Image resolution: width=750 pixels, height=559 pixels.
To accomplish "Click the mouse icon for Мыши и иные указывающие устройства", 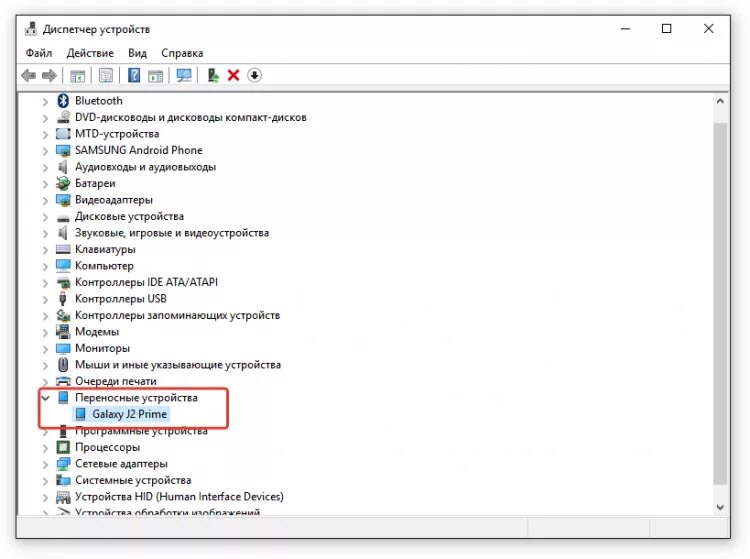I will pyautogui.click(x=63, y=365).
